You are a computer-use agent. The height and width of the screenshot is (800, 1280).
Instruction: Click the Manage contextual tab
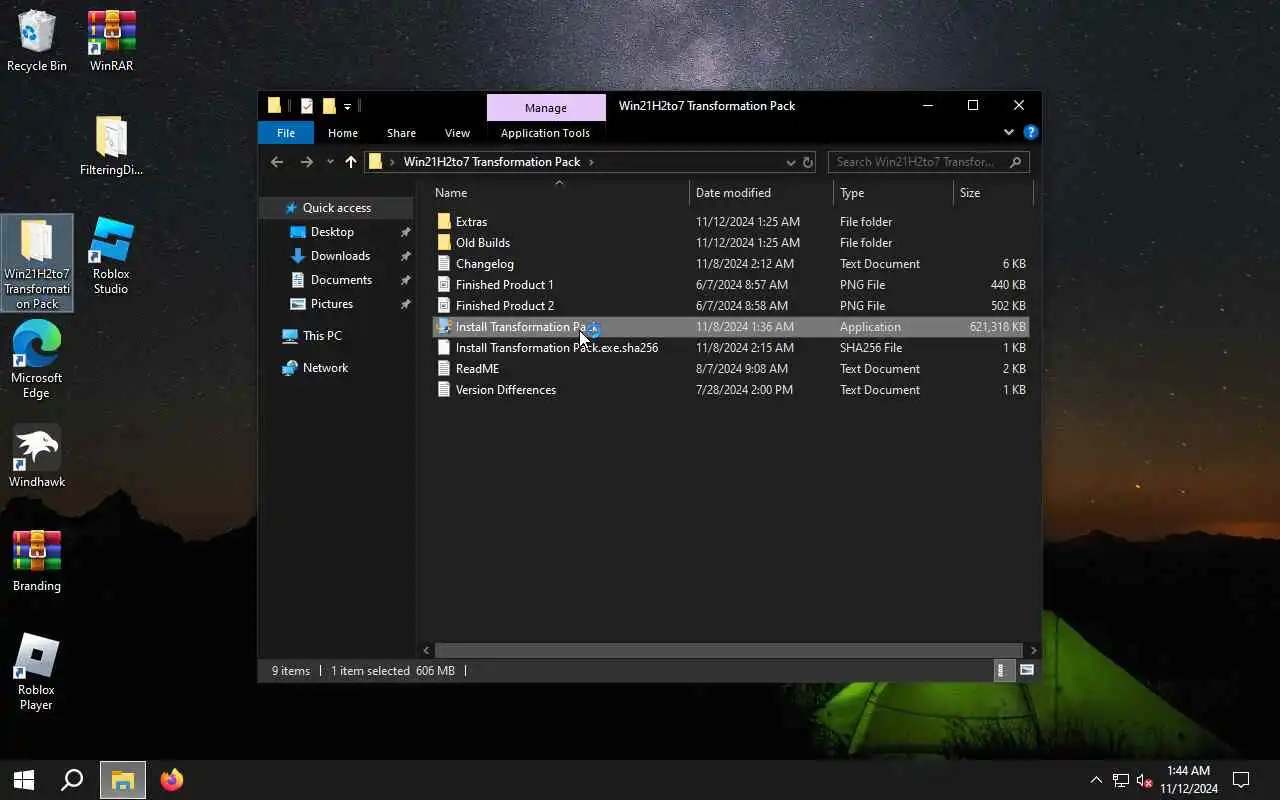(x=546, y=107)
